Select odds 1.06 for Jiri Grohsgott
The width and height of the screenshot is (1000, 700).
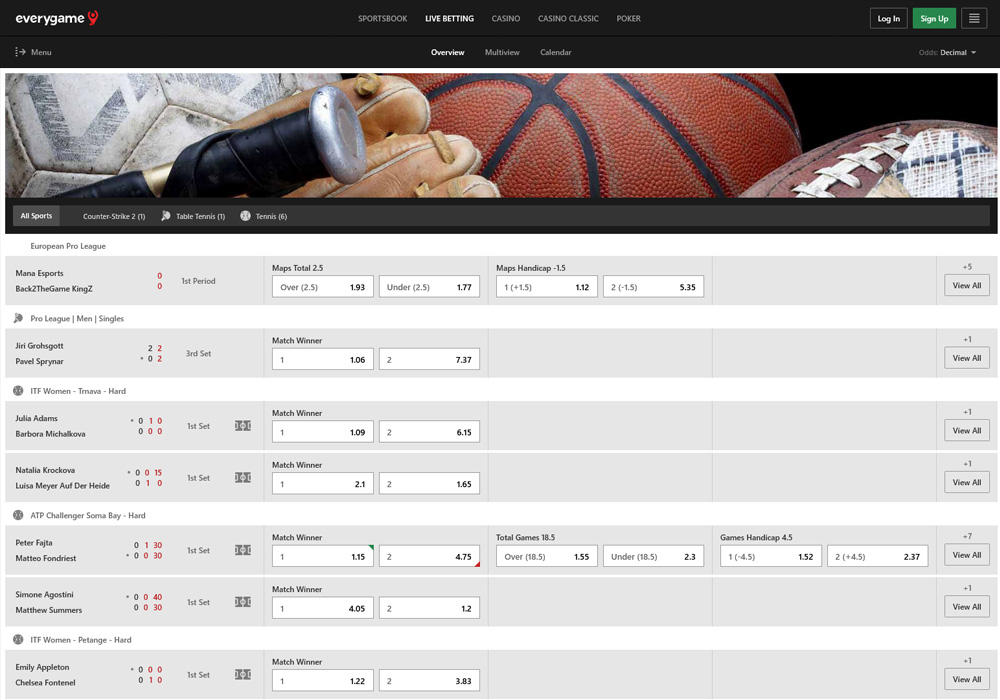coord(320,358)
